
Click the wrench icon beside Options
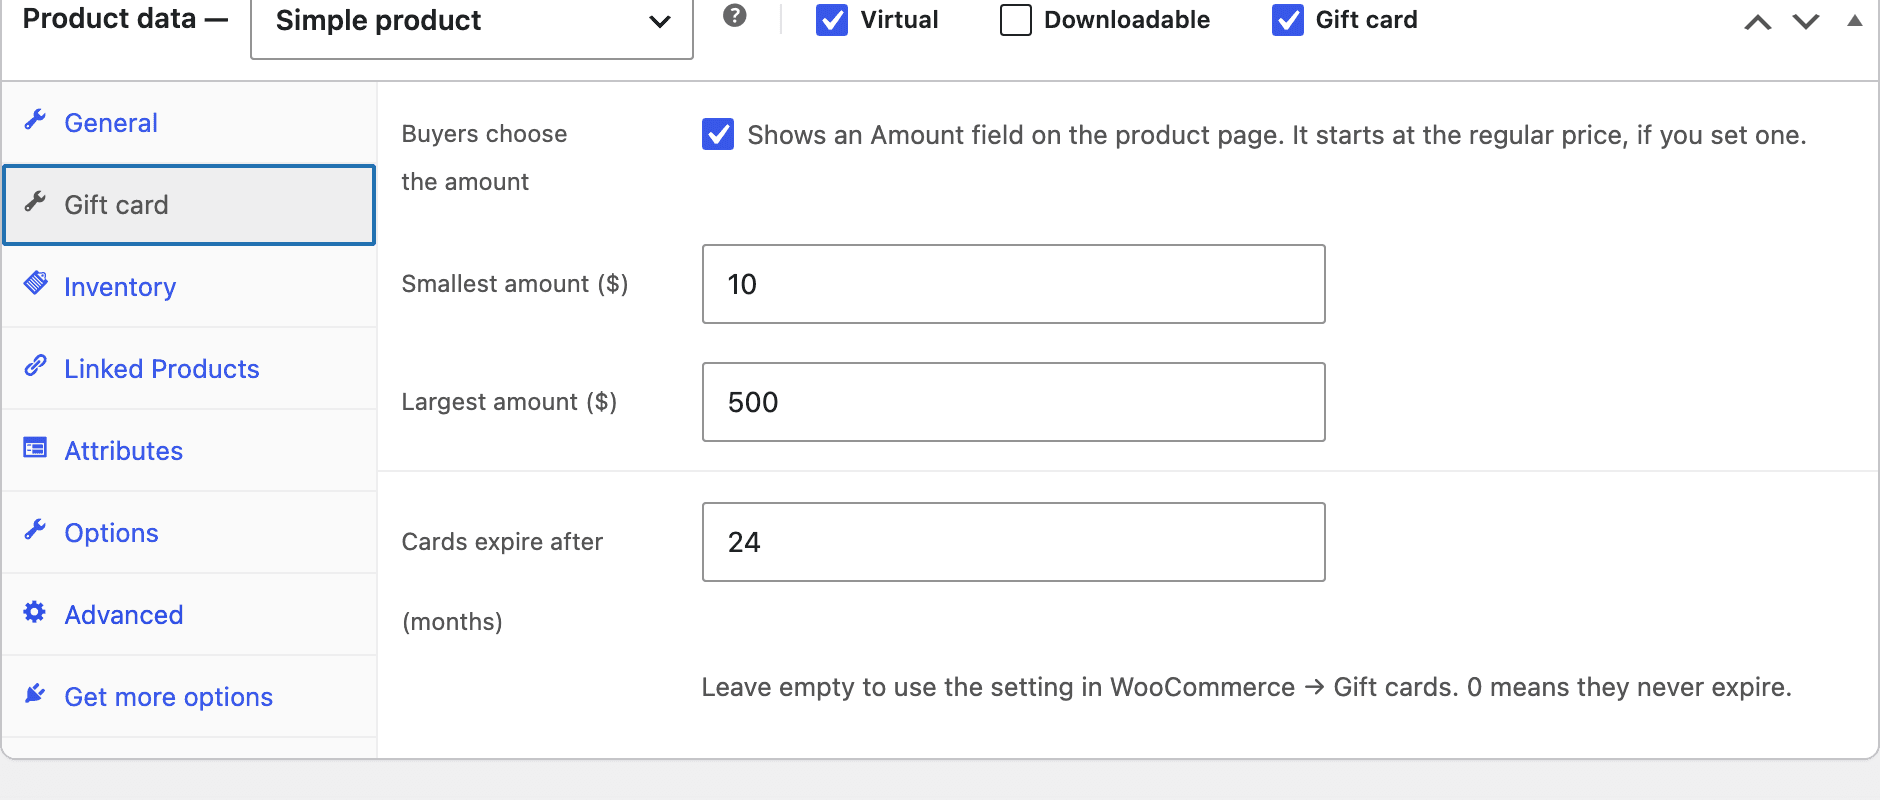pyautogui.click(x=35, y=530)
